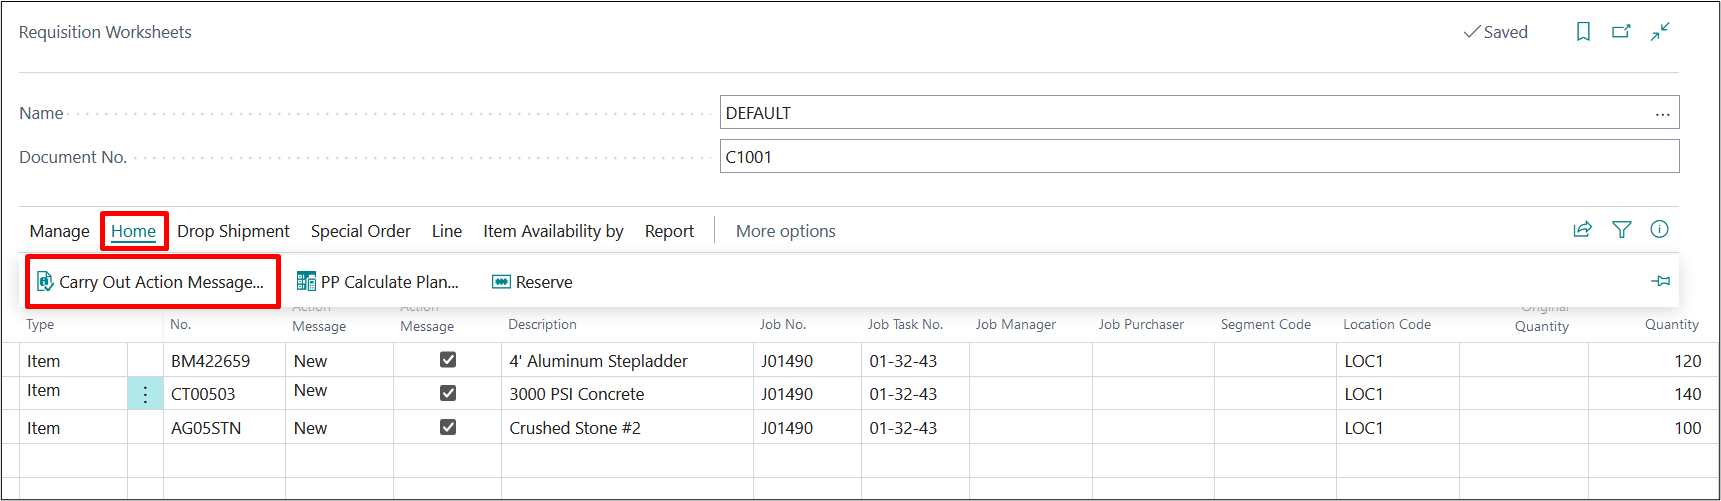Select the BM422659 item number cell

pyautogui.click(x=211, y=361)
